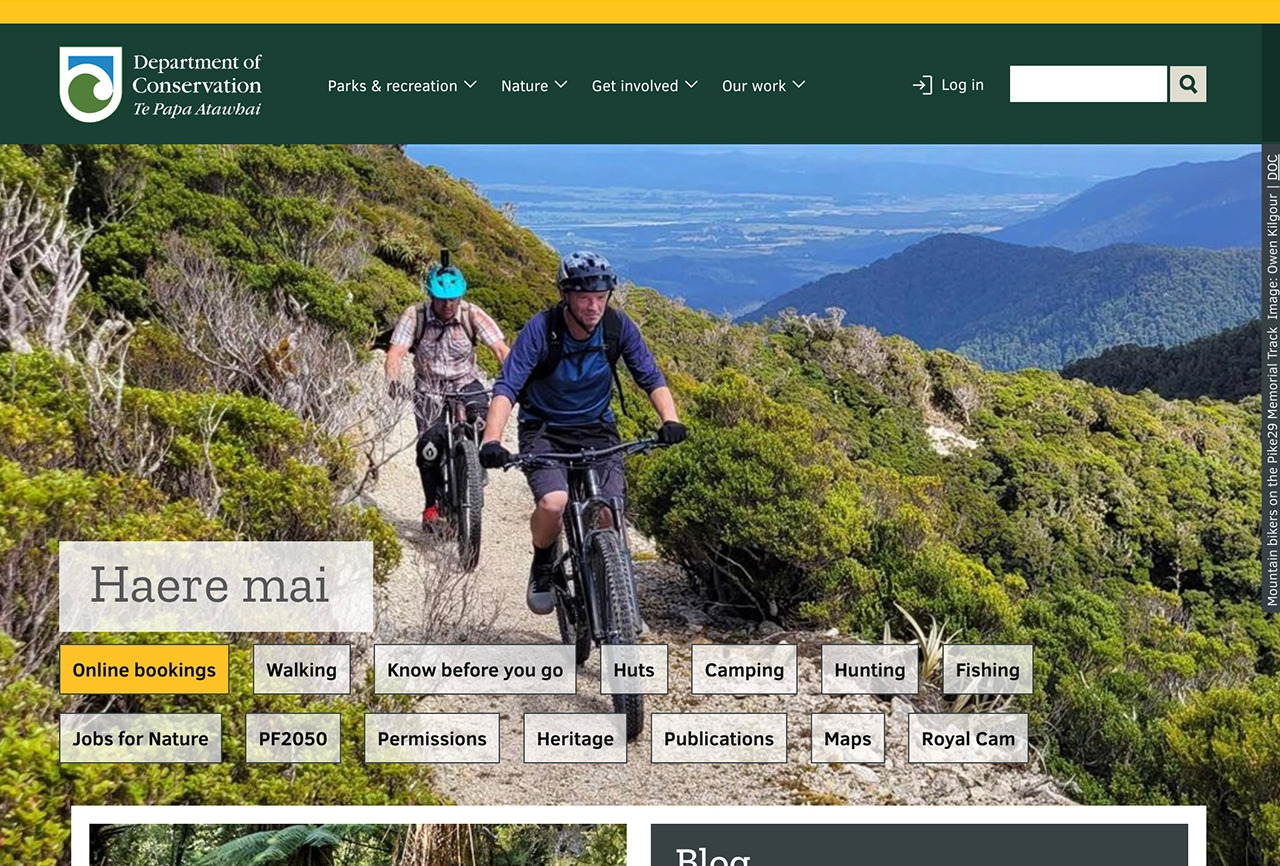1280x866 pixels.
Task: Open Know before you go
Action: [x=475, y=670]
